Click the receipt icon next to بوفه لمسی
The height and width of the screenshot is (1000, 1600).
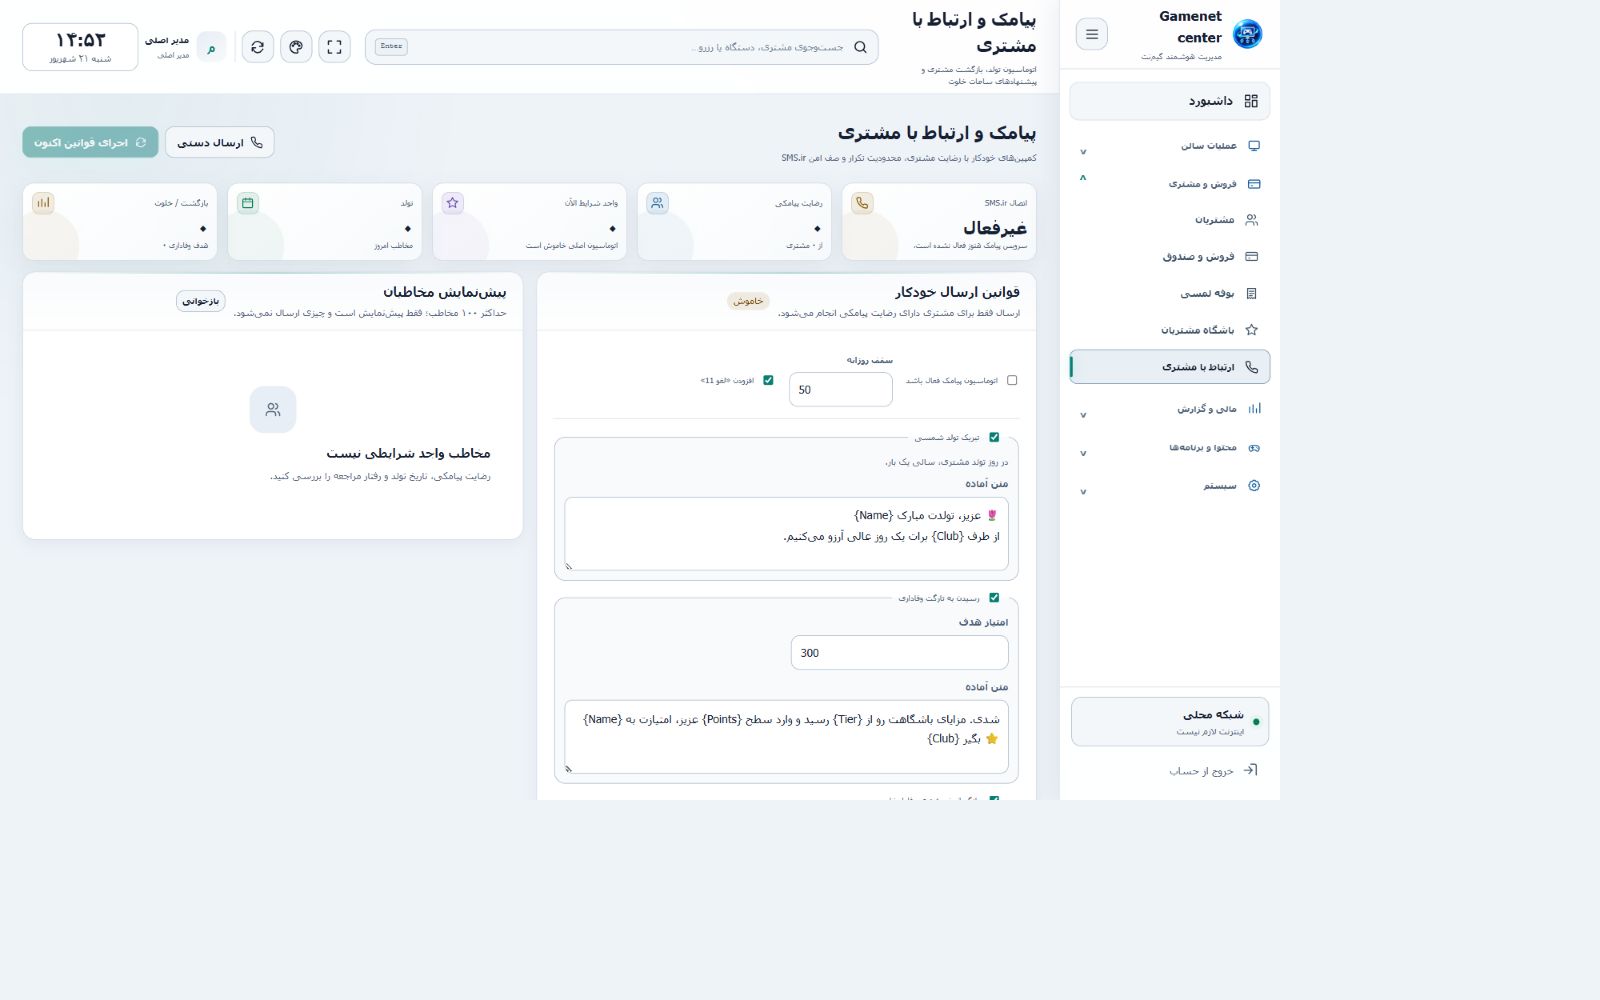click(x=1251, y=293)
